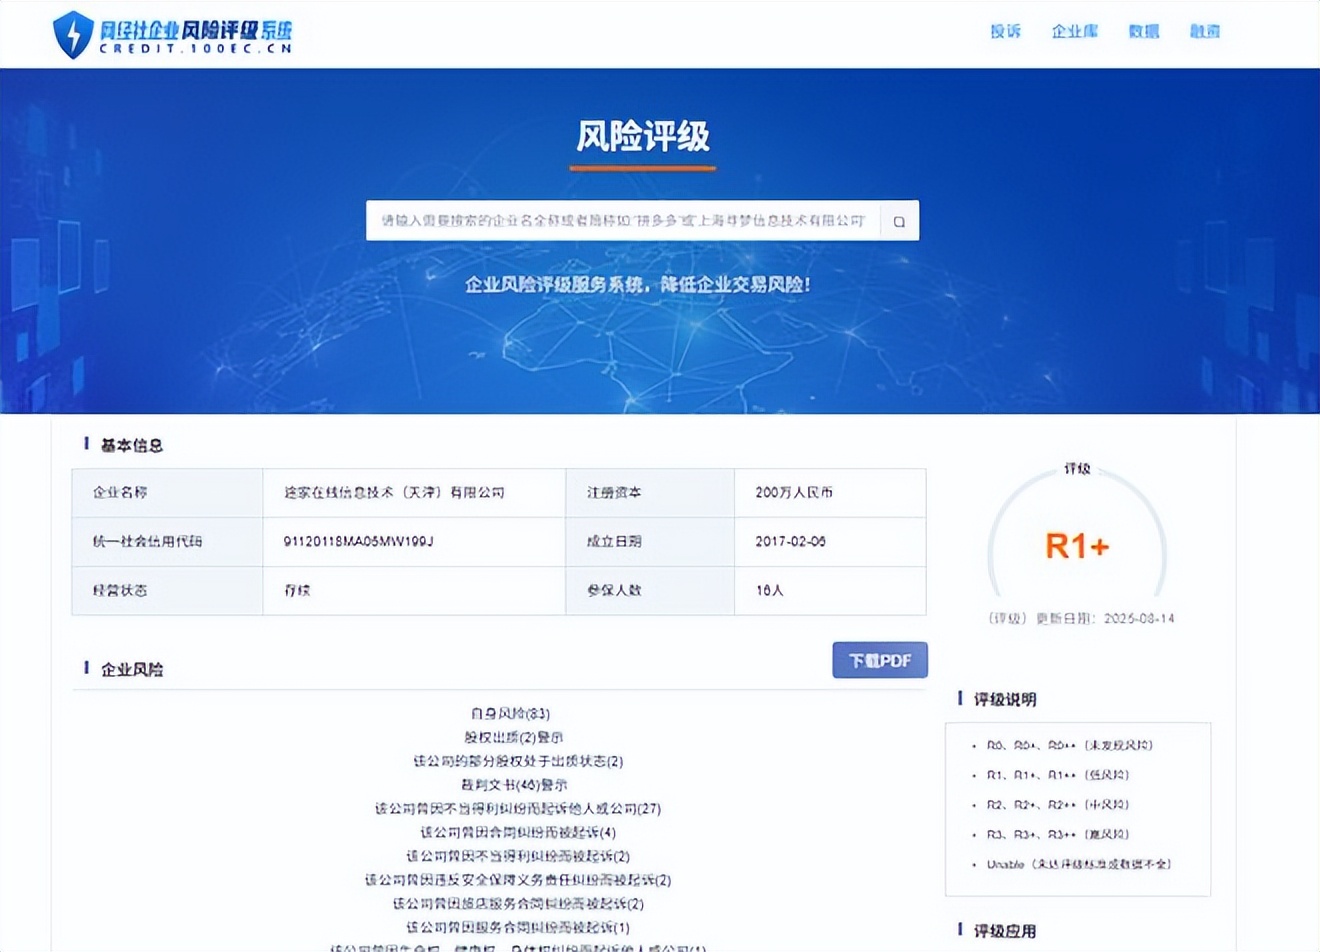This screenshot has height=952, width=1320.
Task: Focus the enterprise name search field
Action: pos(623,221)
